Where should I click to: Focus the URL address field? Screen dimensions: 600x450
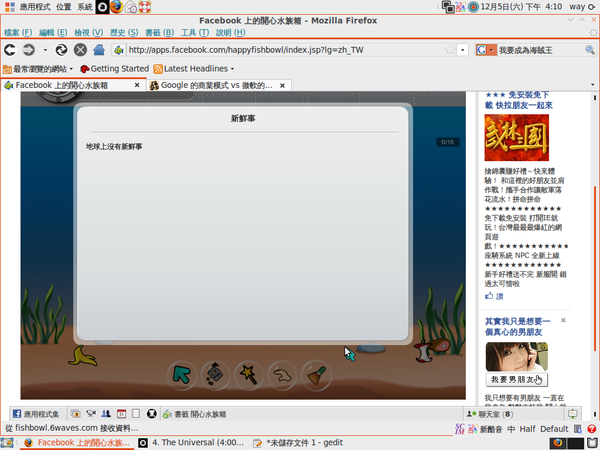pyautogui.click(x=286, y=50)
